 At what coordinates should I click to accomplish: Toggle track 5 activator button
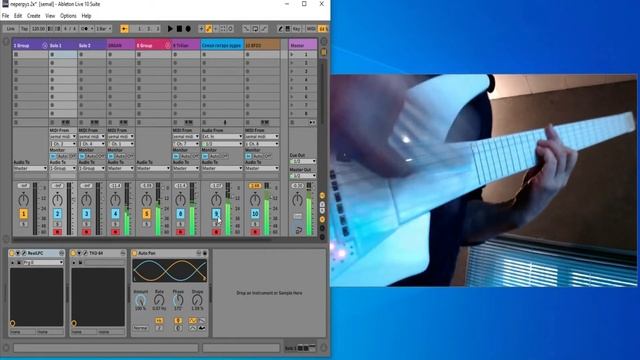click(x=147, y=213)
